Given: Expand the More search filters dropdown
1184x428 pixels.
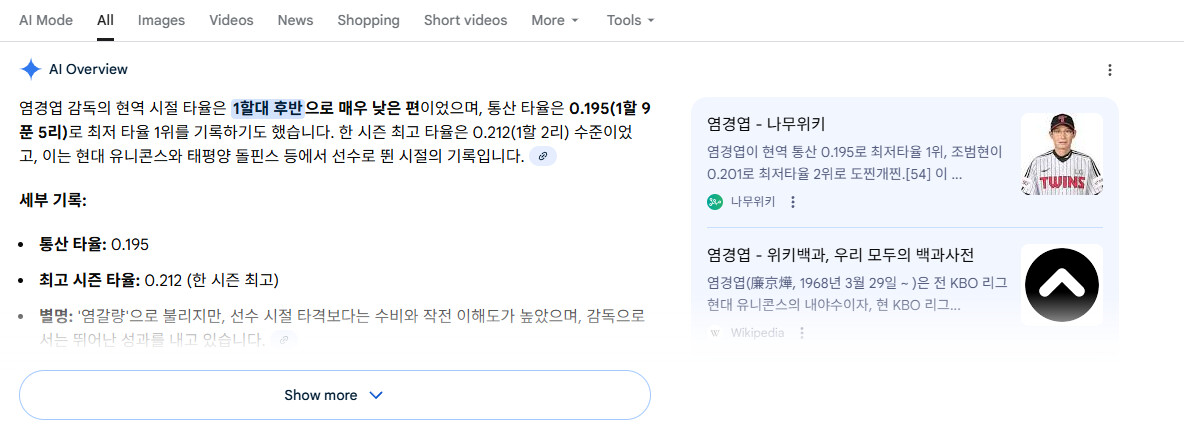Looking at the screenshot, I should [555, 20].
